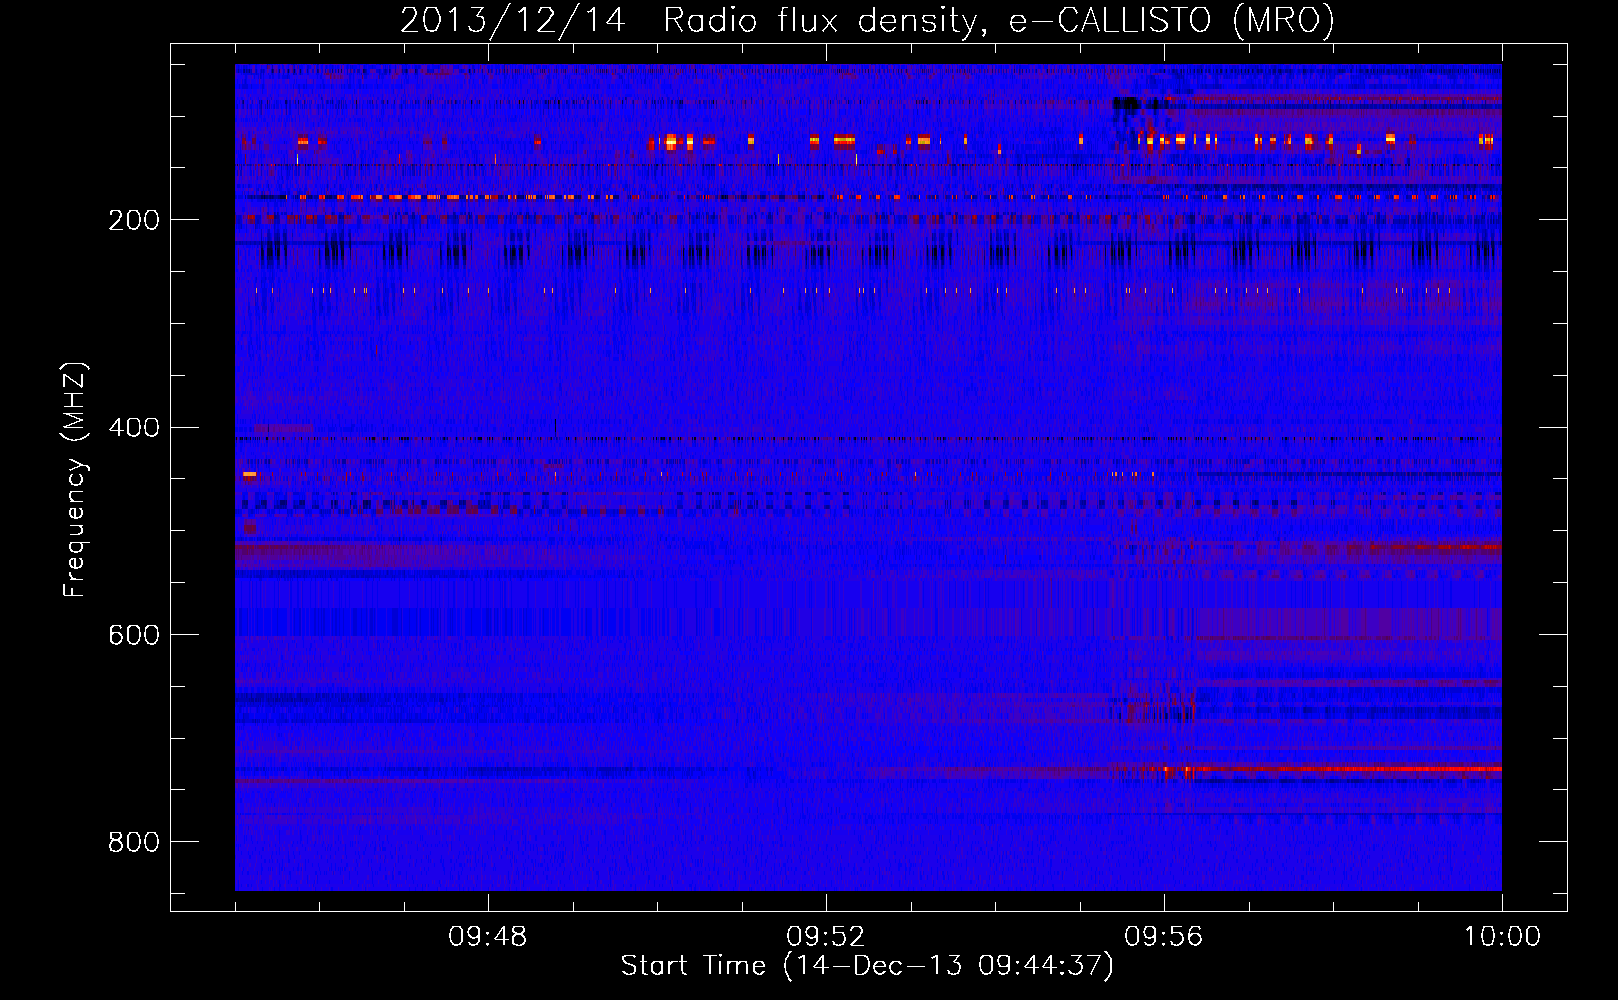Click the 09:56 time tick label
Viewport: 1618px width, 1000px height.
click(x=1164, y=937)
